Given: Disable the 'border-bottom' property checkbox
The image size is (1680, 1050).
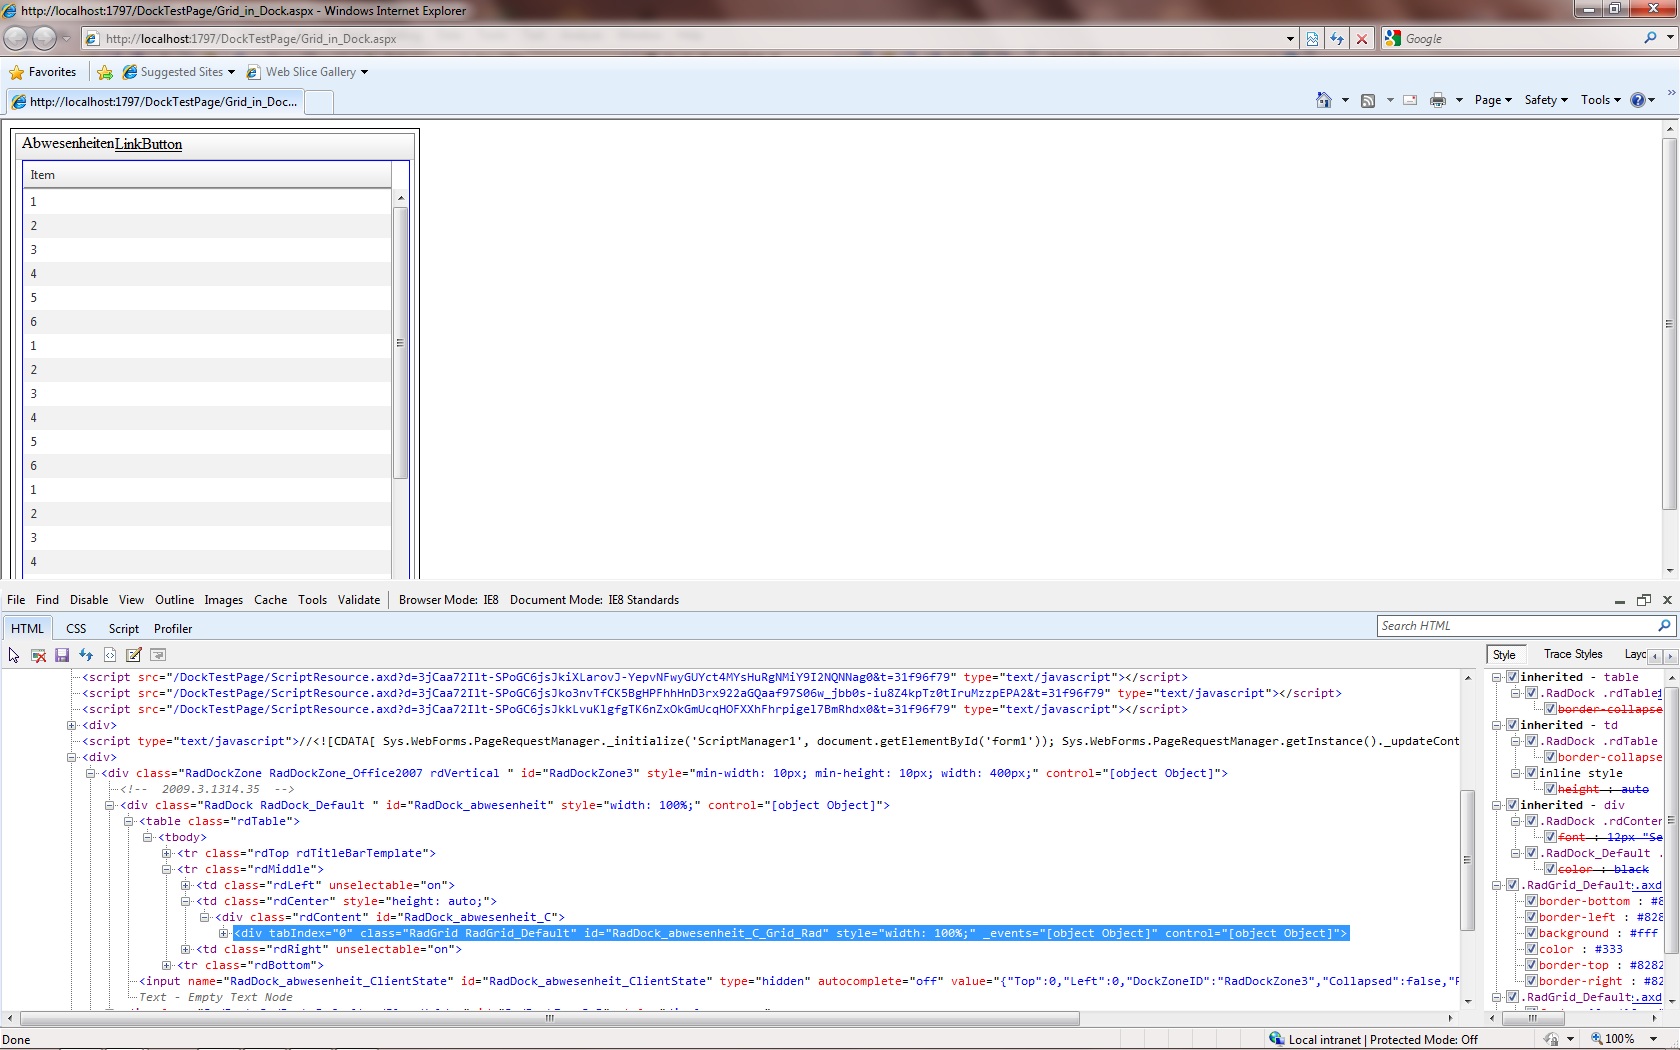Looking at the screenshot, I should 1531,901.
